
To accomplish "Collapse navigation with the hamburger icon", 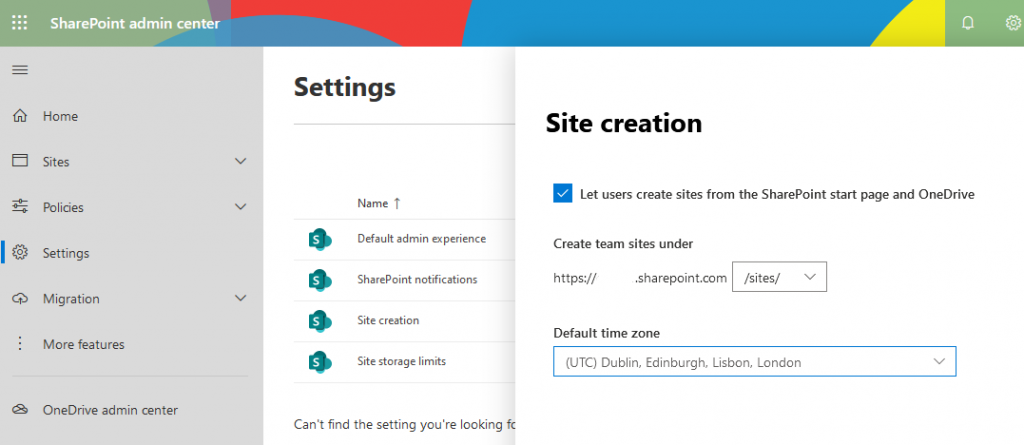I will pos(20,70).
